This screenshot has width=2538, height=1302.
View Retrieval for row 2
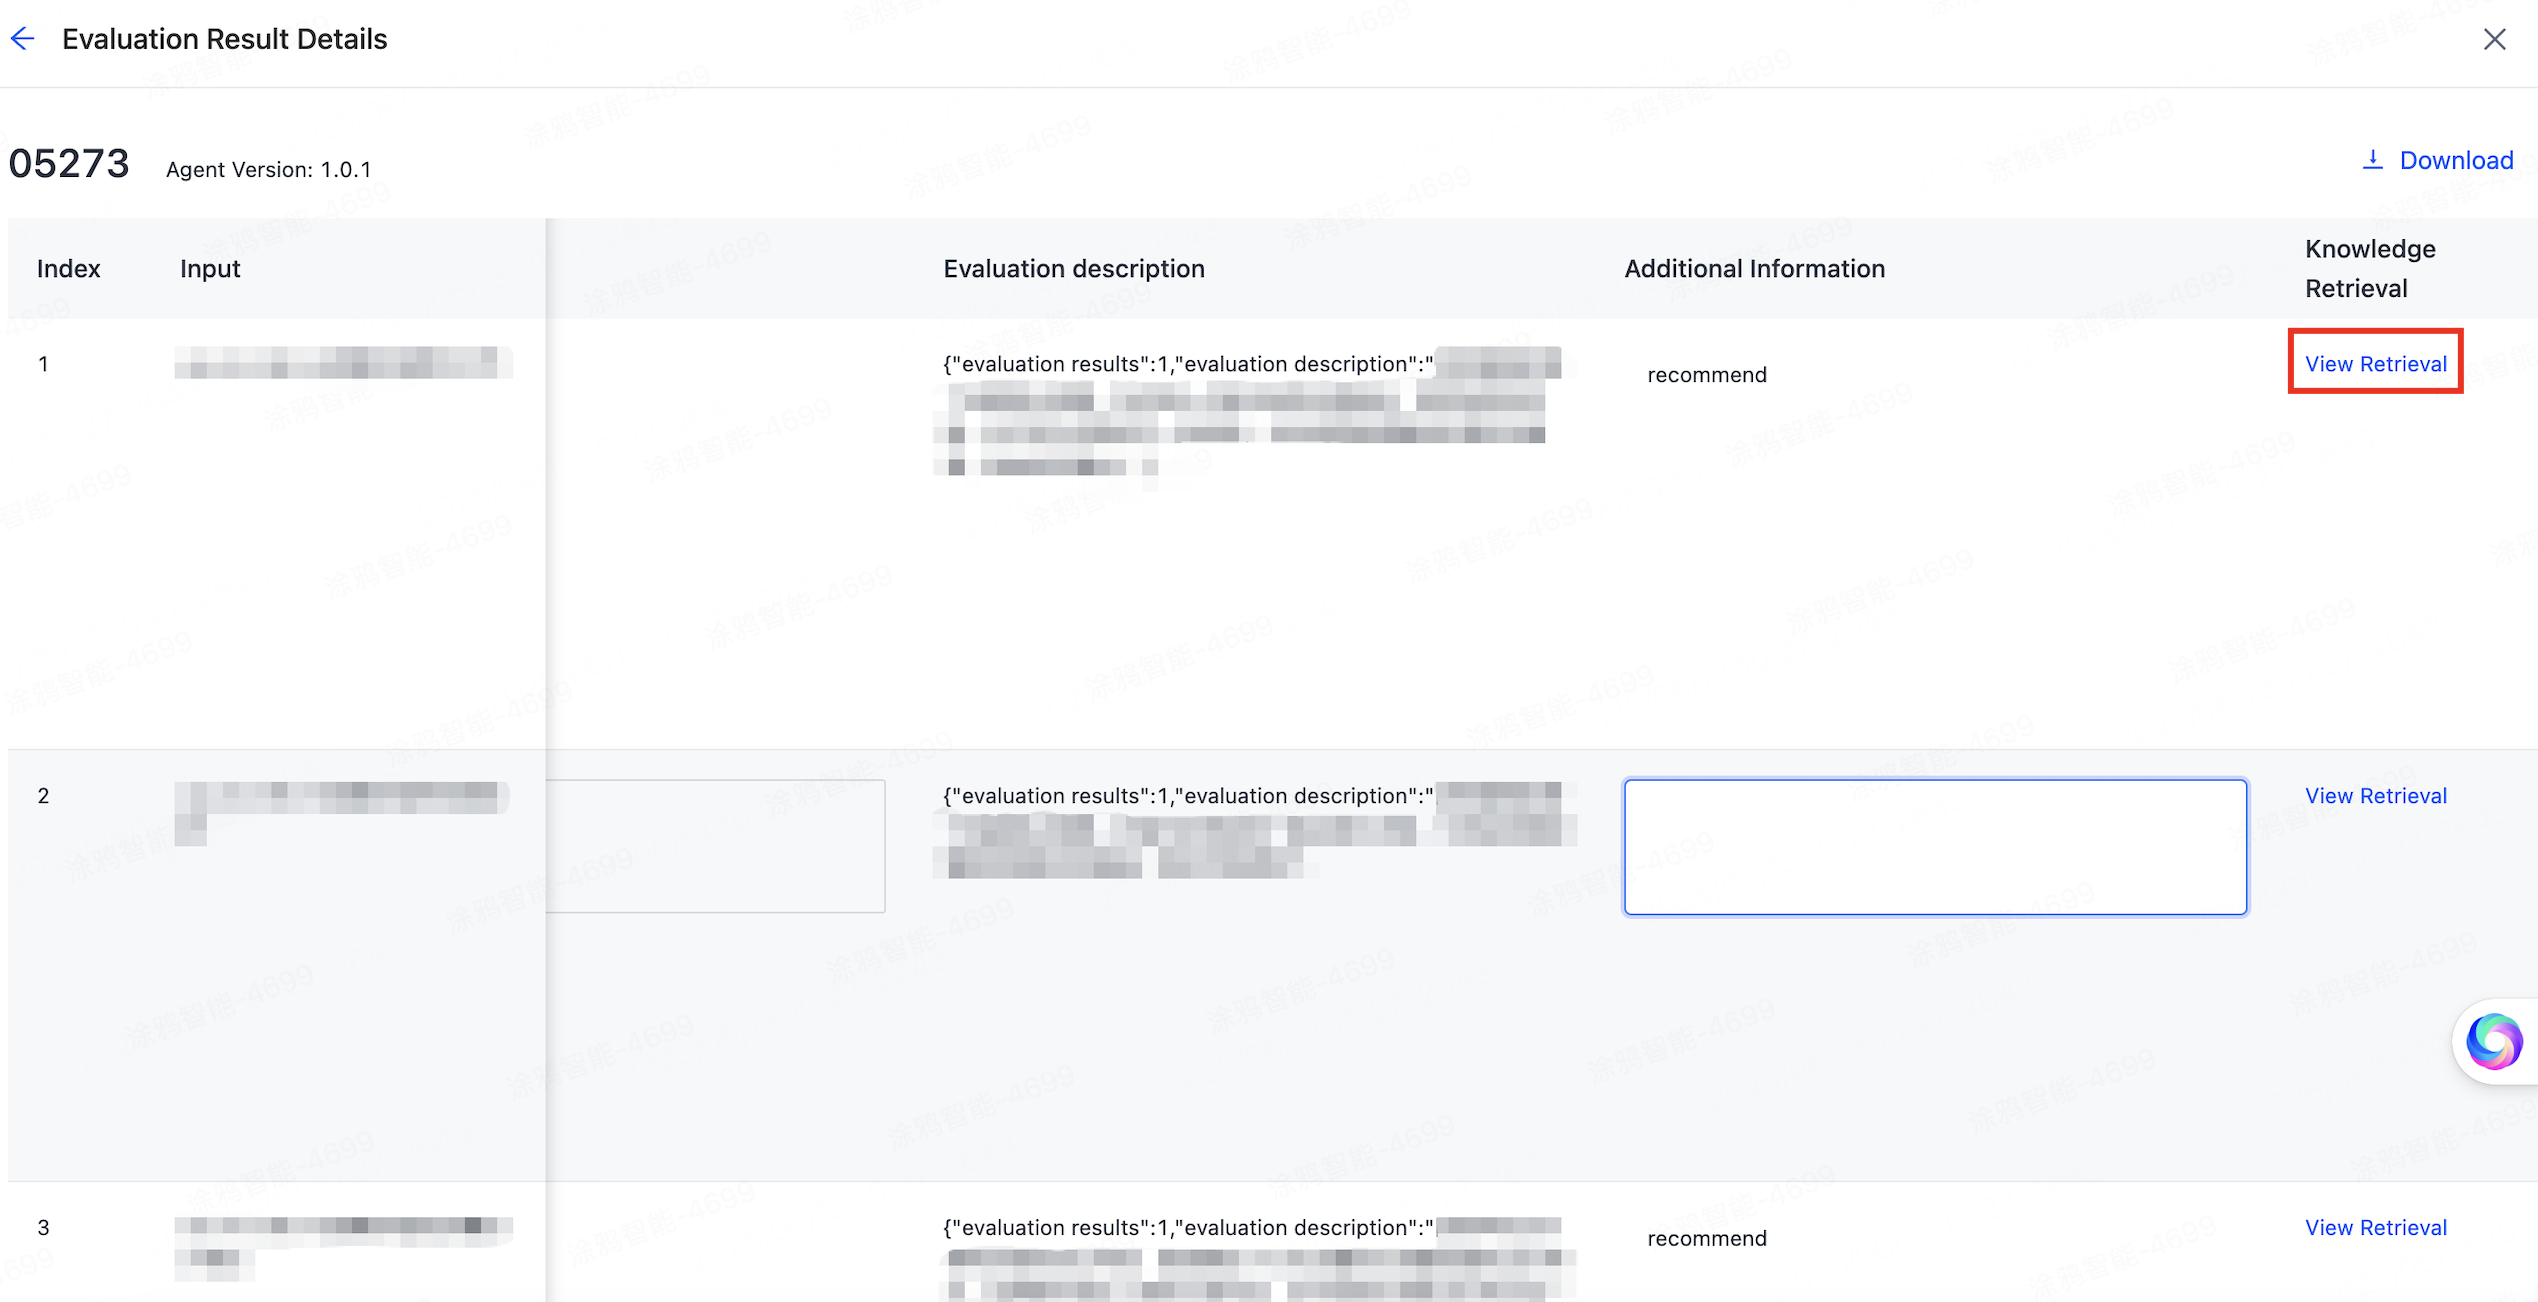pos(2376,795)
